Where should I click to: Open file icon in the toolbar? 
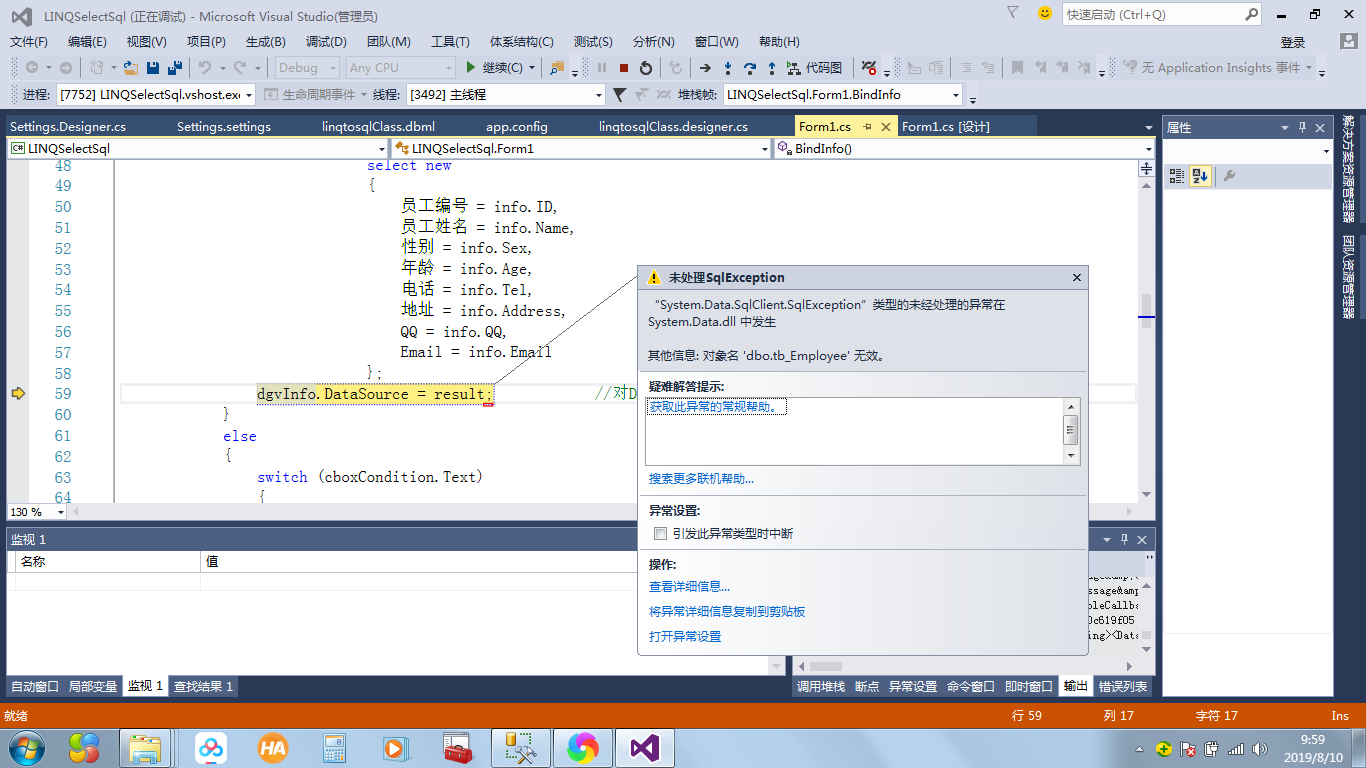click(x=131, y=68)
